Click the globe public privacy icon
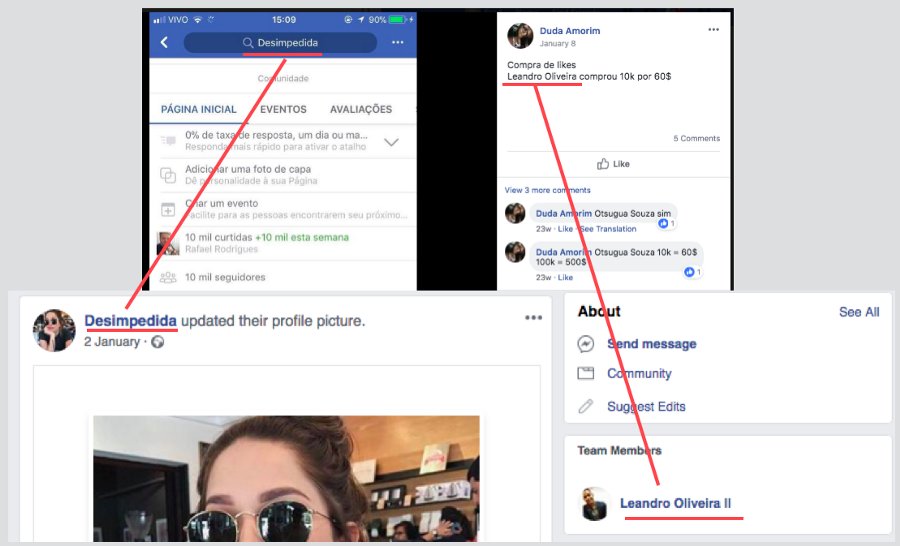This screenshot has height=546, width=900. click(157, 342)
